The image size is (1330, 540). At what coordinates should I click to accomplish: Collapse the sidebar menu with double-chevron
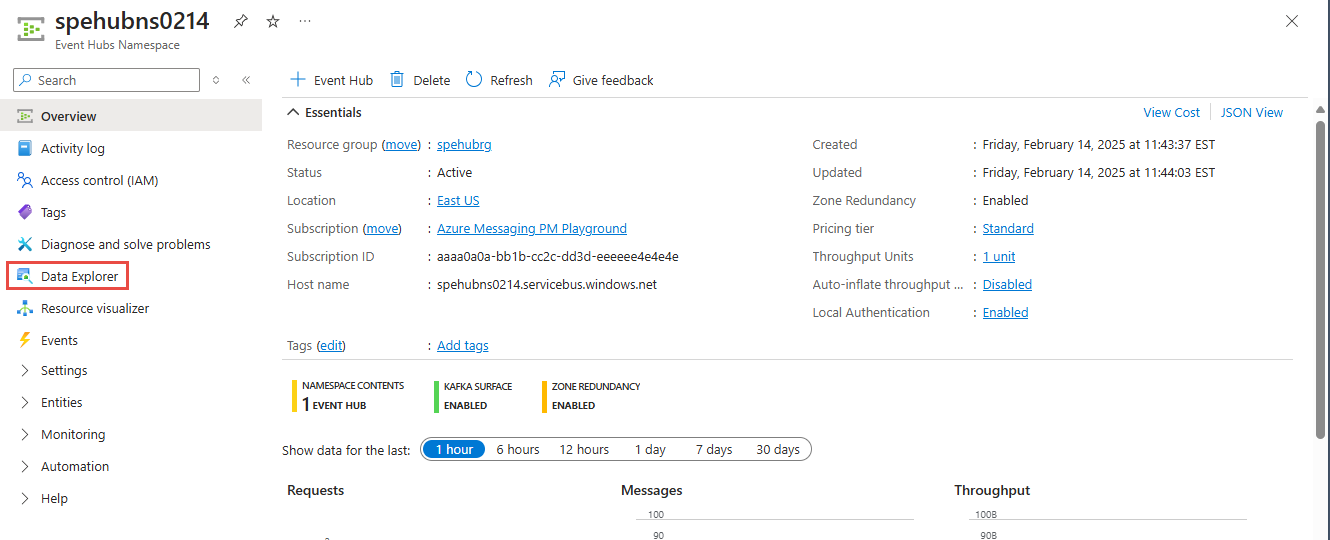(246, 80)
